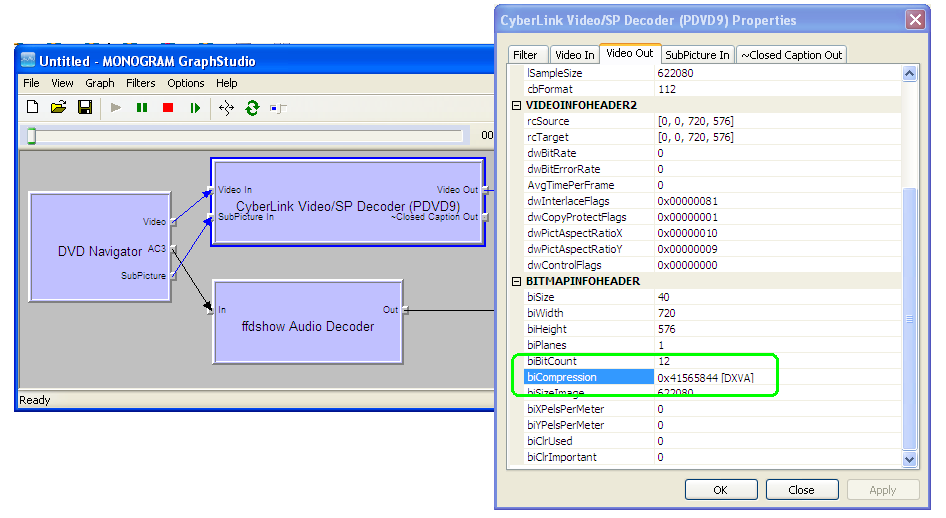Click the insert filter toolbar icon
The height and width of the screenshot is (518, 946).
pos(278,109)
